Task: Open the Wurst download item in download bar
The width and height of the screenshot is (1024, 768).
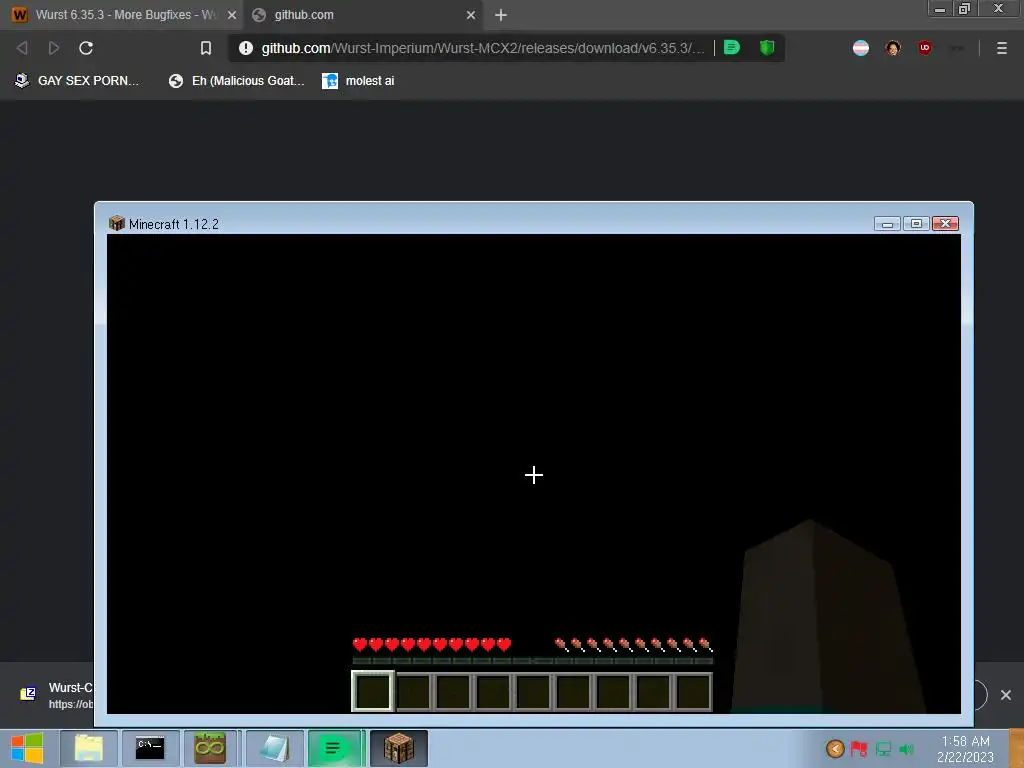Action: [57, 695]
